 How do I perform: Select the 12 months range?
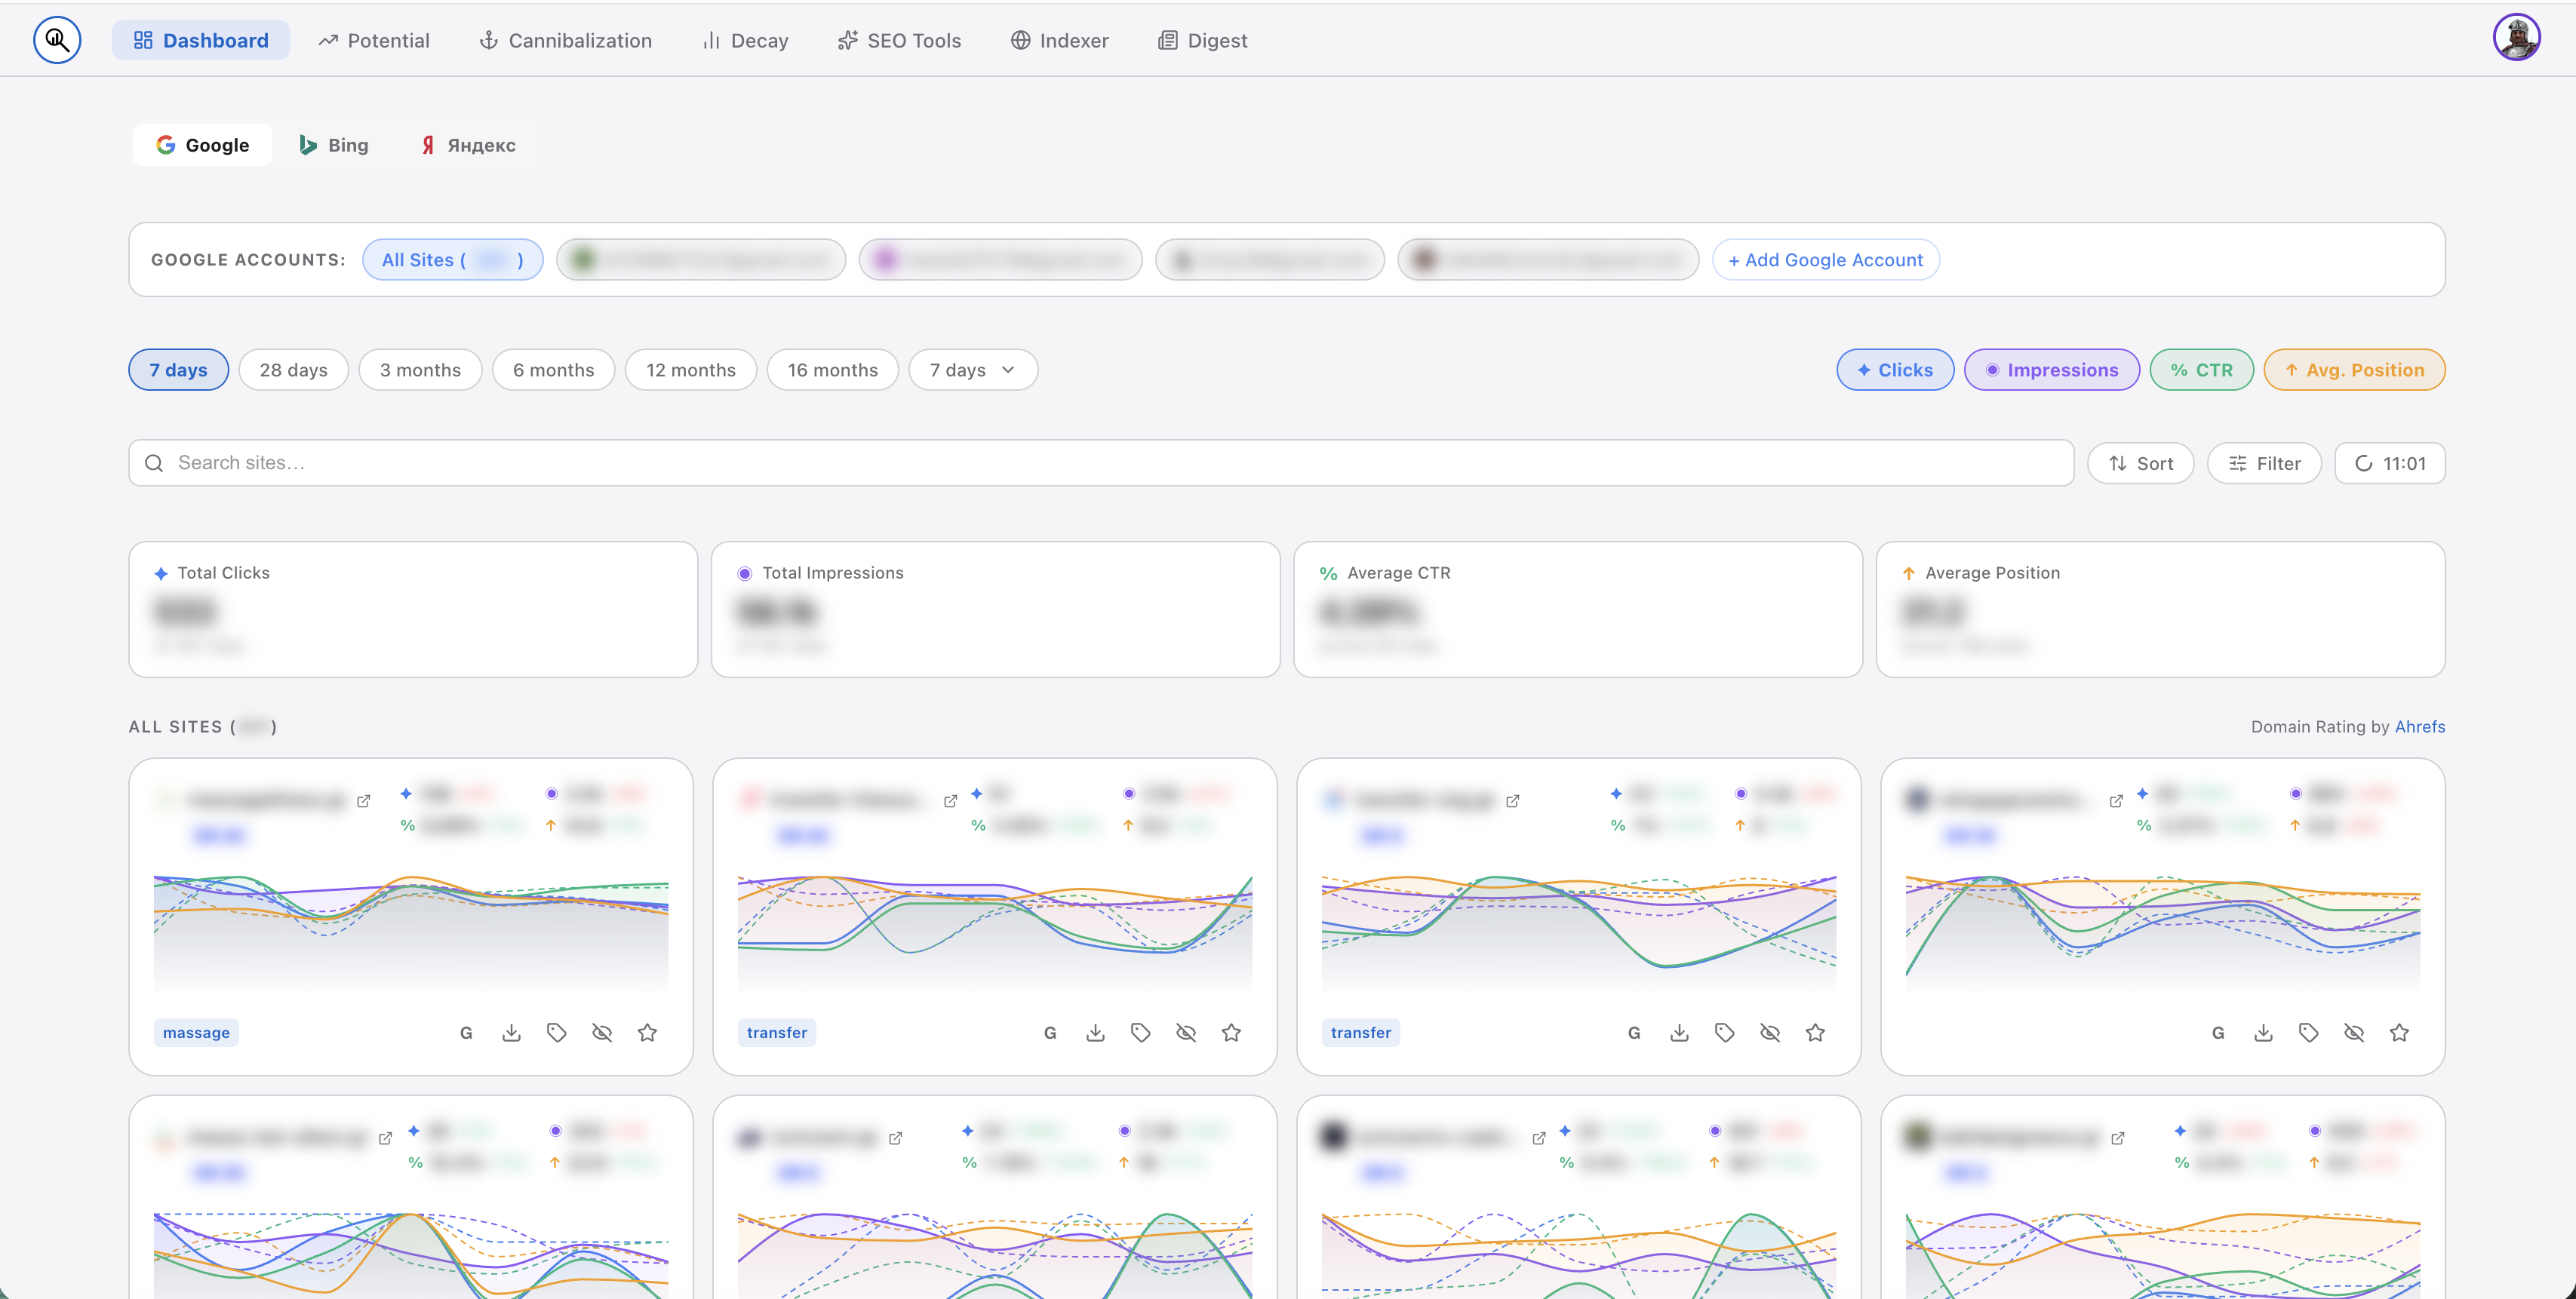[x=691, y=370]
